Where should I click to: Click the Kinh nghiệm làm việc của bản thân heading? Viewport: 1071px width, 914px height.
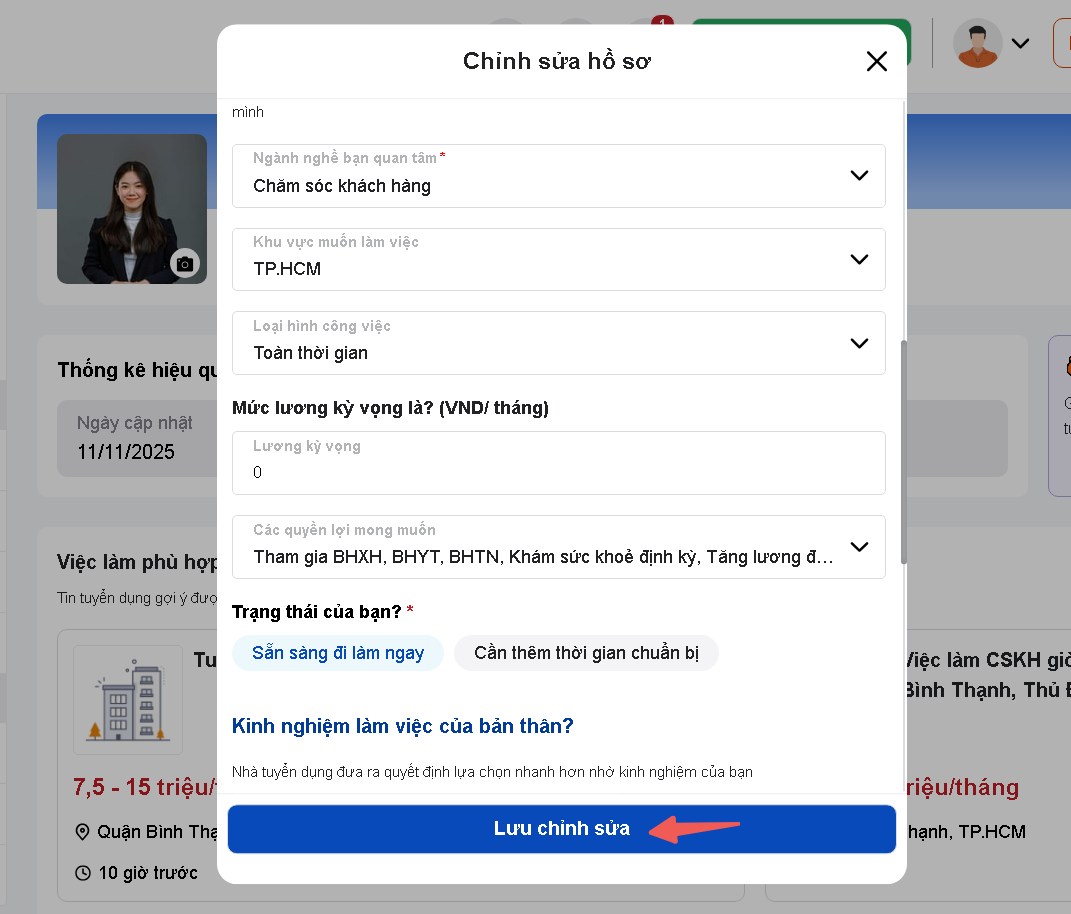point(402,726)
